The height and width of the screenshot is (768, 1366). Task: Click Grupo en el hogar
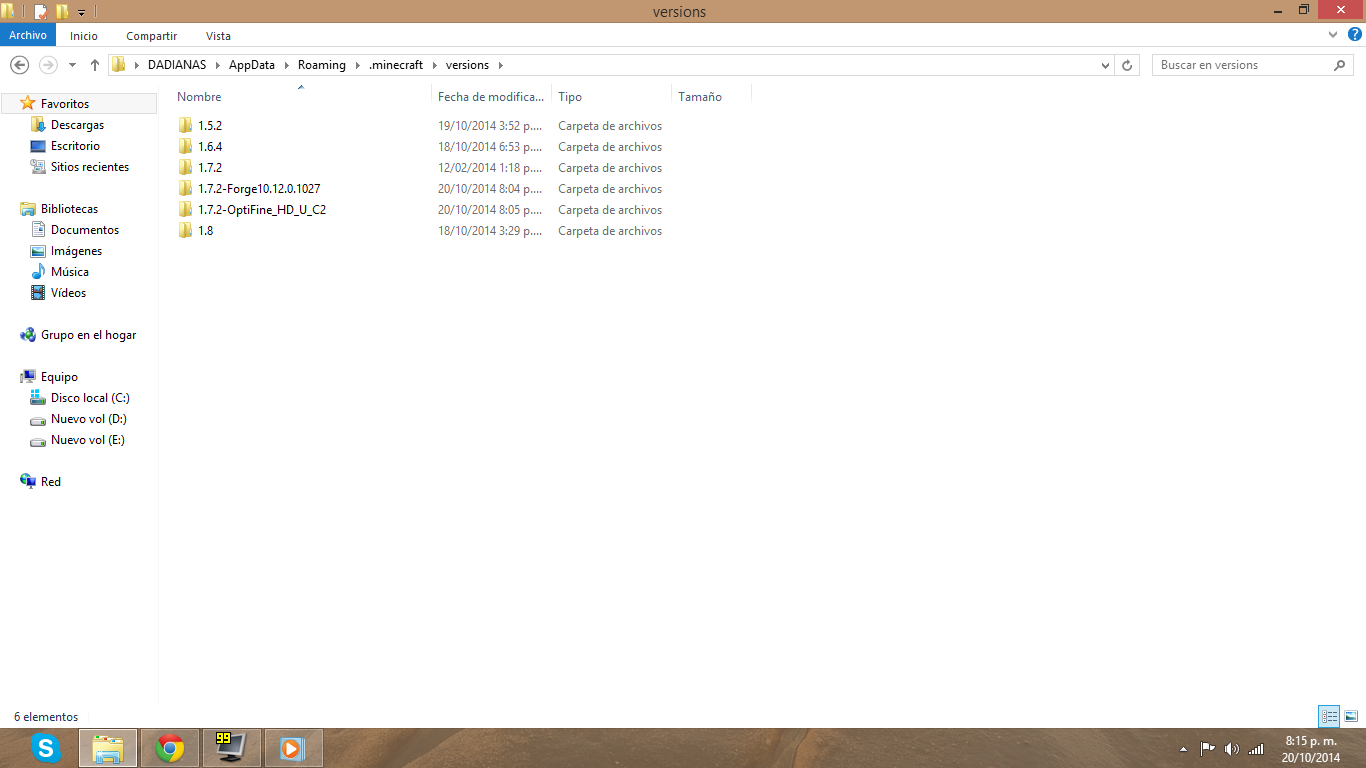(x=88, y=335)
